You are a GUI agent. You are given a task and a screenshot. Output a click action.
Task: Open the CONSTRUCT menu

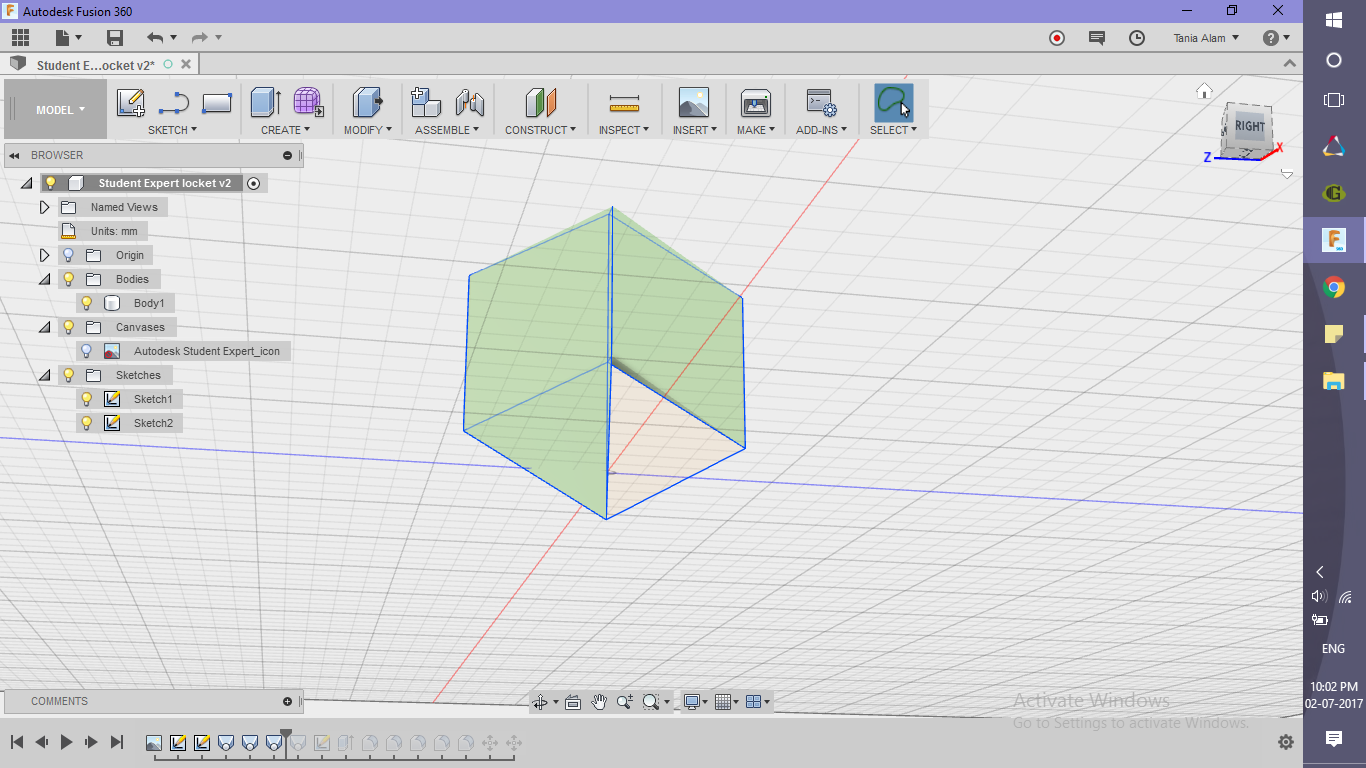[540, 130]
